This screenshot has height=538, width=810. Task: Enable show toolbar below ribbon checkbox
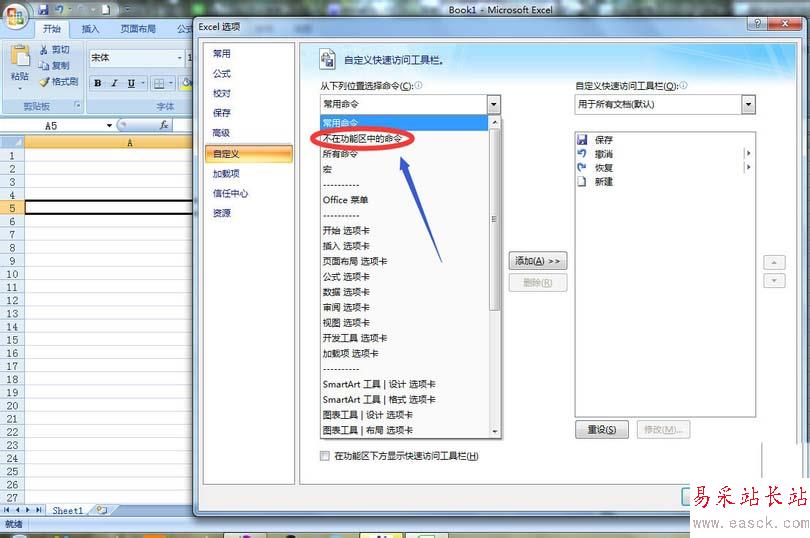(325, 456)
